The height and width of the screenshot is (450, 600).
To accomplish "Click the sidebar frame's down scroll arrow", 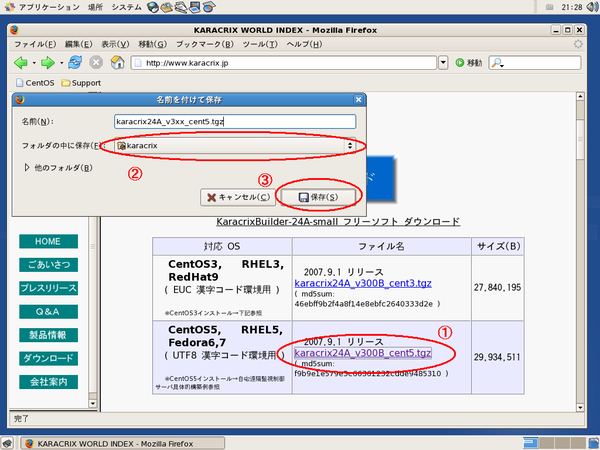I will coord(93,403).
